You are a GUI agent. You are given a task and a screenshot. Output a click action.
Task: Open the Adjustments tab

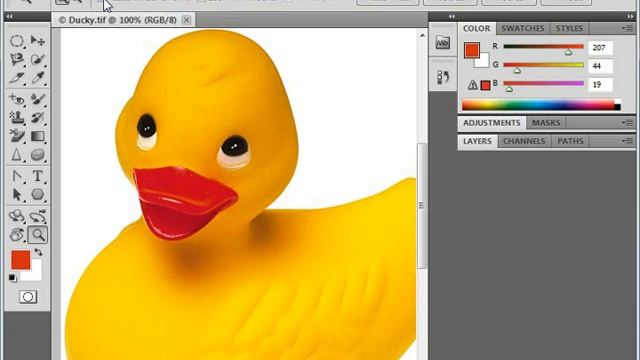tap(491, 123)
